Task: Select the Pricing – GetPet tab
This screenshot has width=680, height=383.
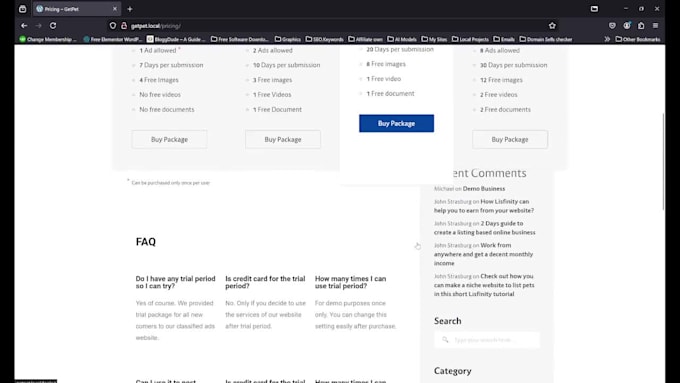Action: click(76, 9)
